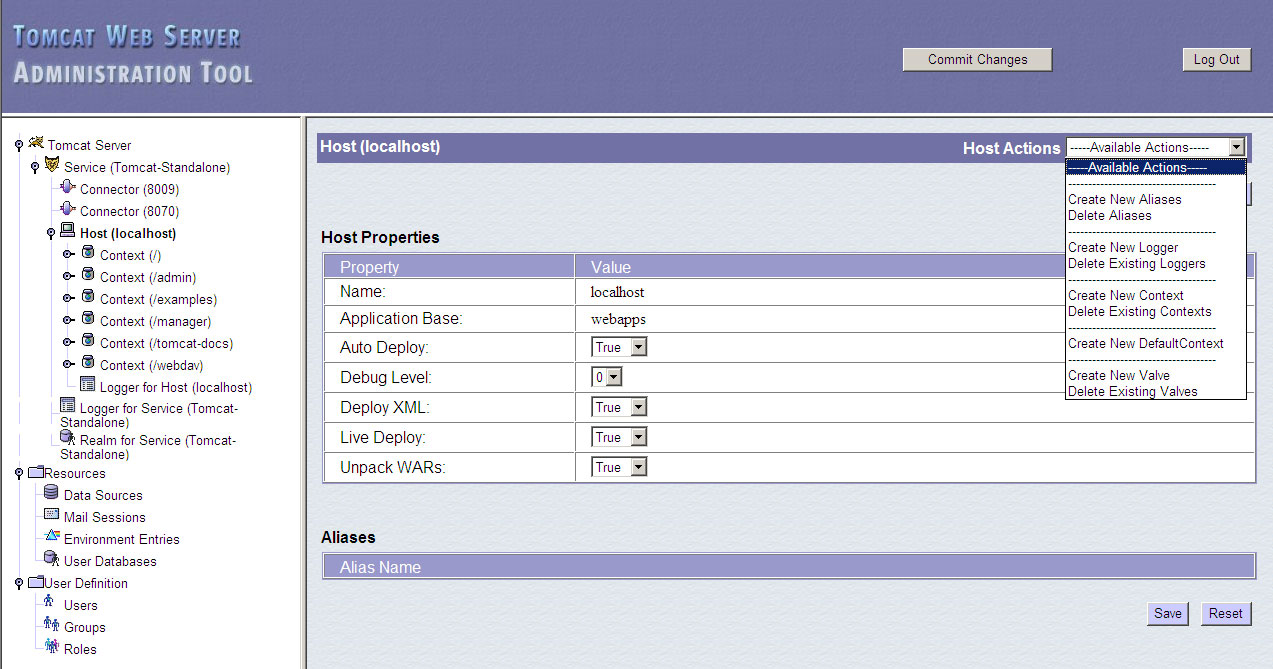Image resolution: width=1273 pixels, height=669 pixels.
Task: Click the Tomcat Server cat icon
Action: pyautogui.click(x=37, y=143)
